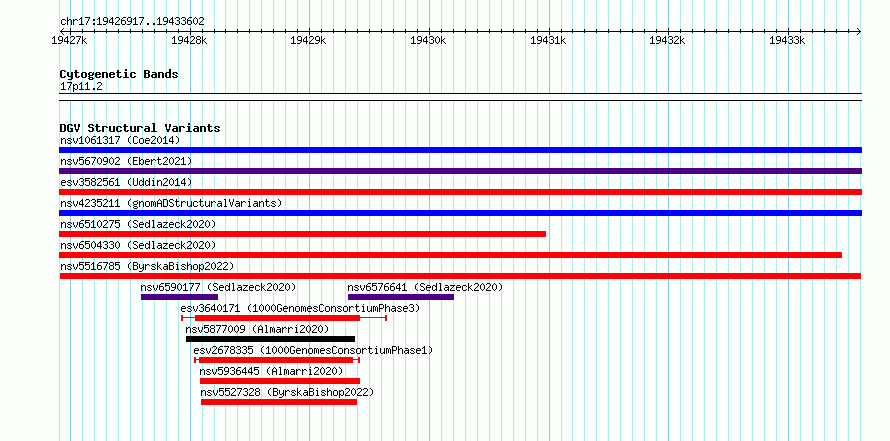Click the nsv5527328 (ByrskaBishop2022) label
Image resolution: width=890 pixels, height=441 pixels.
[x=288, y=392]
